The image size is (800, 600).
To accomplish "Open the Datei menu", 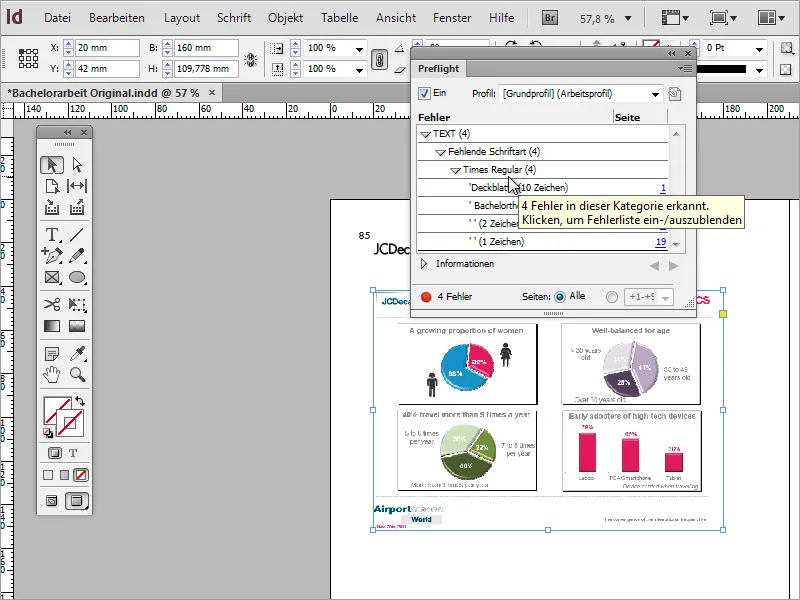I will [57, 18].
